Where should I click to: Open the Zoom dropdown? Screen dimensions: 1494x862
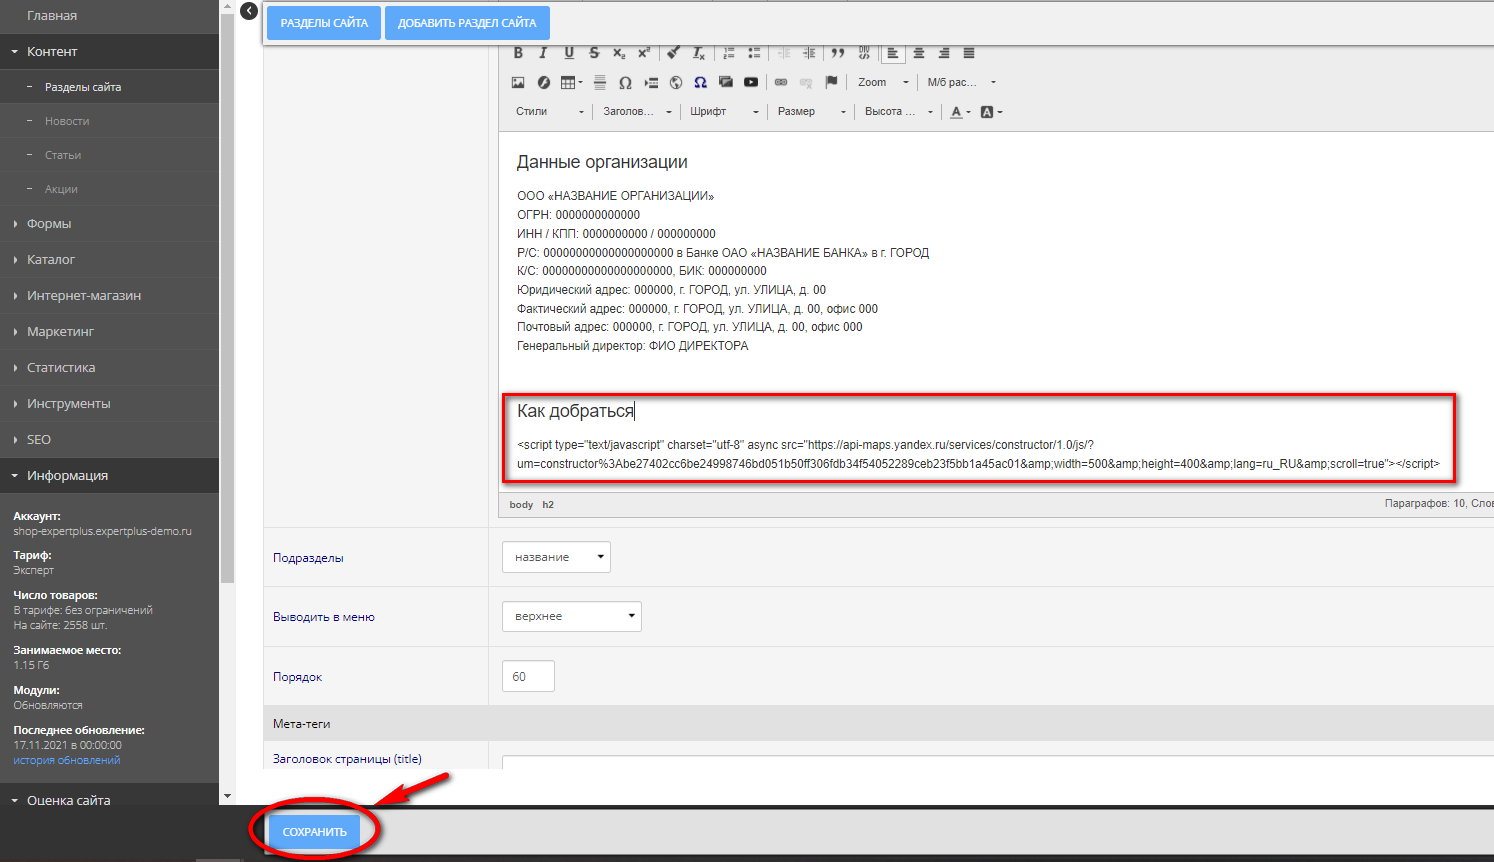[883, 82]
